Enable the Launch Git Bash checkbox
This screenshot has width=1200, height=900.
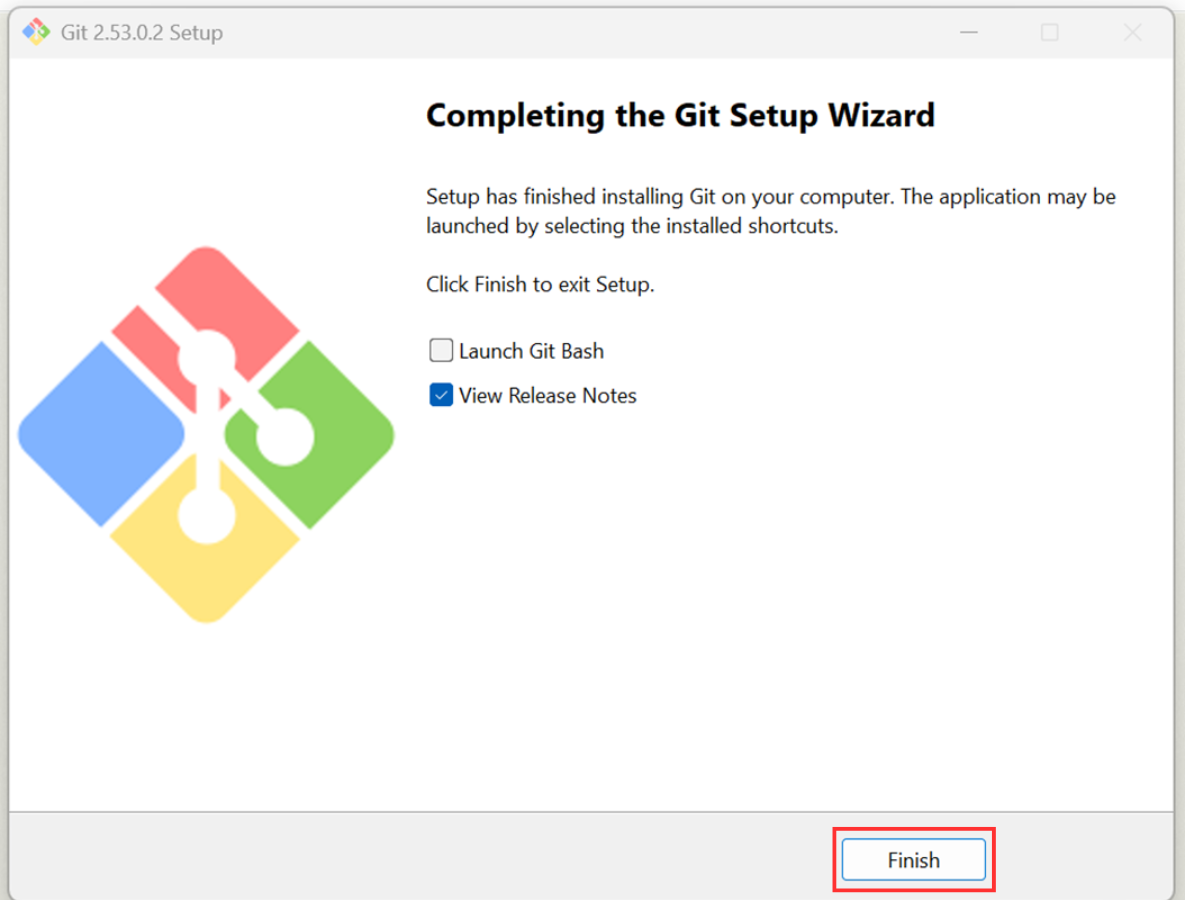coord(441,351)
